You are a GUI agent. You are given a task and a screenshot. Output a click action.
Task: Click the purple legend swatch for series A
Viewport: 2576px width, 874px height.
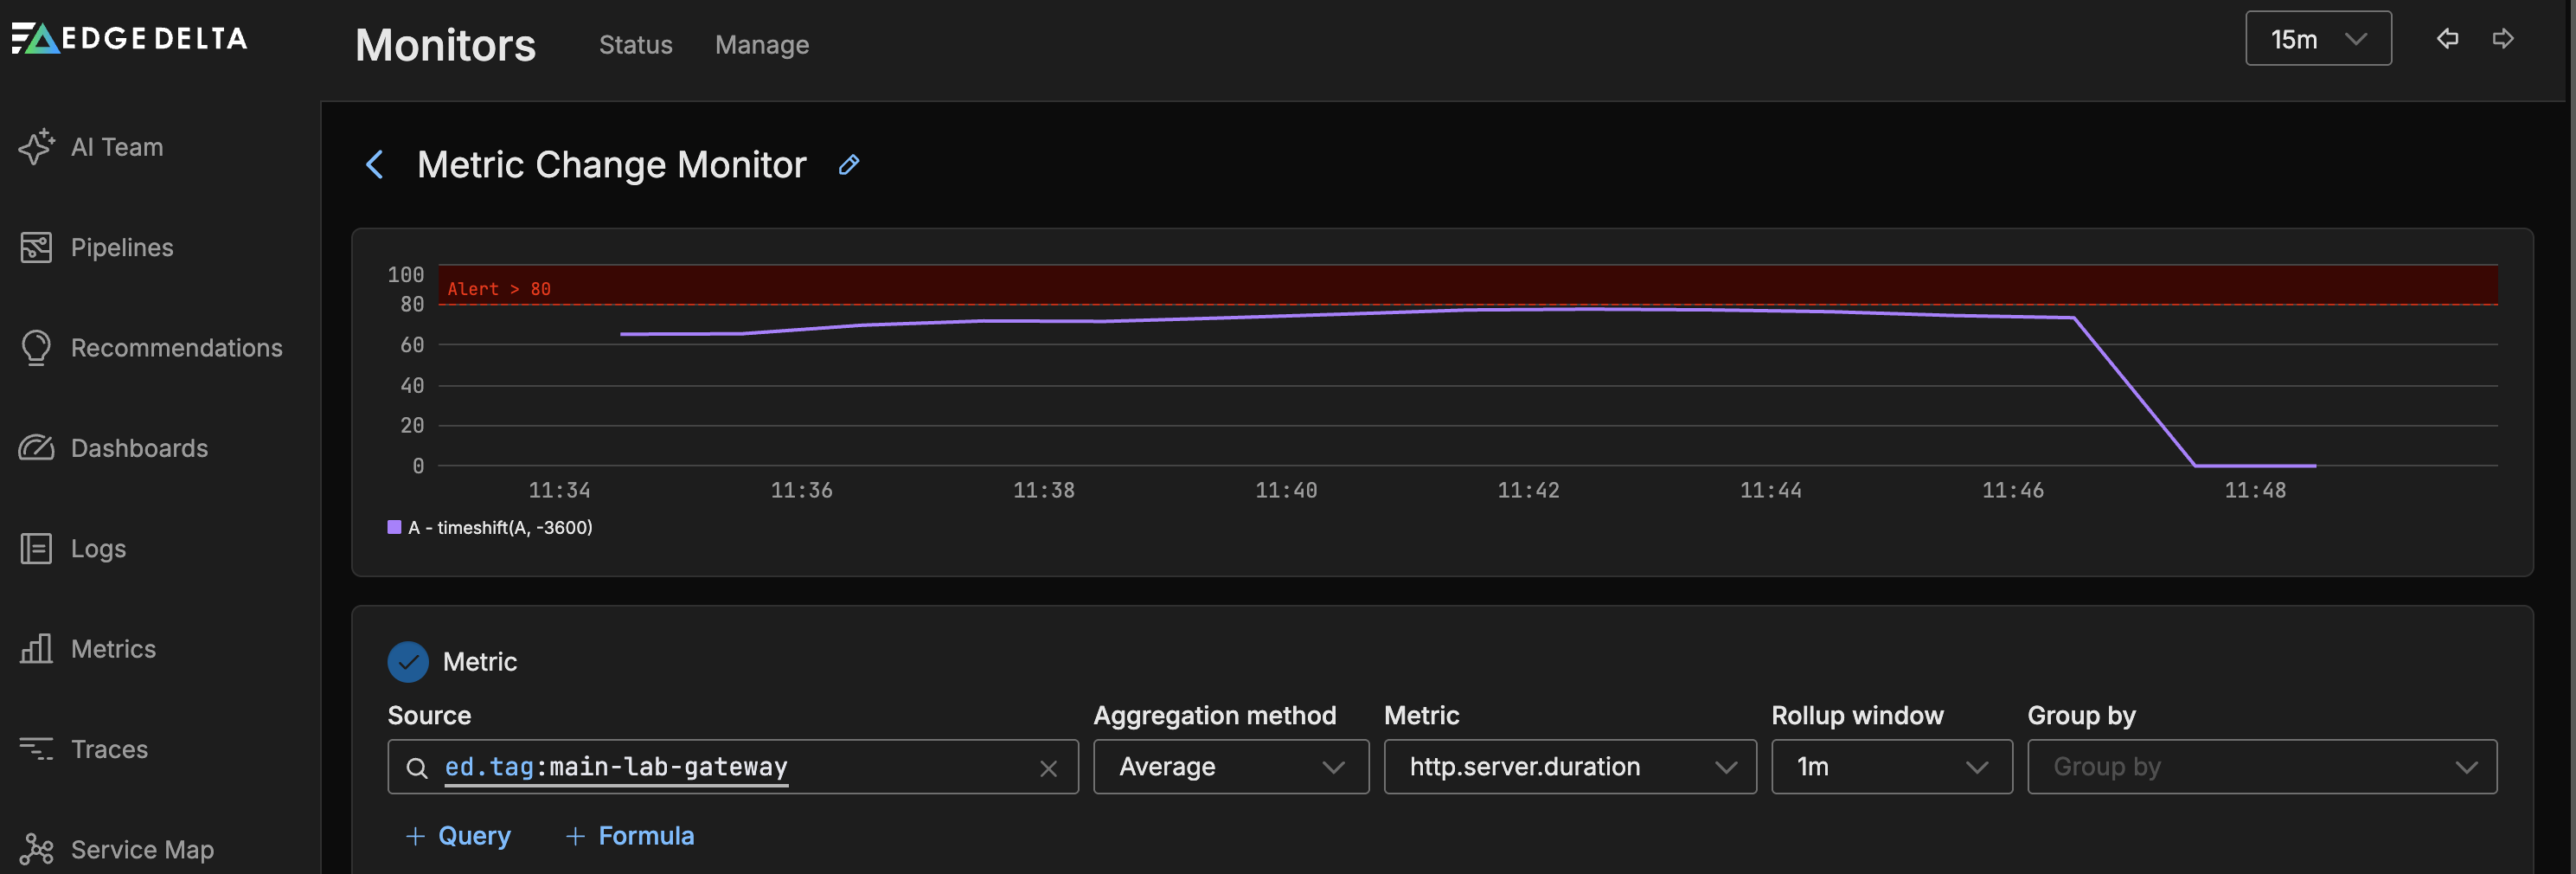(x=394, y=527)
